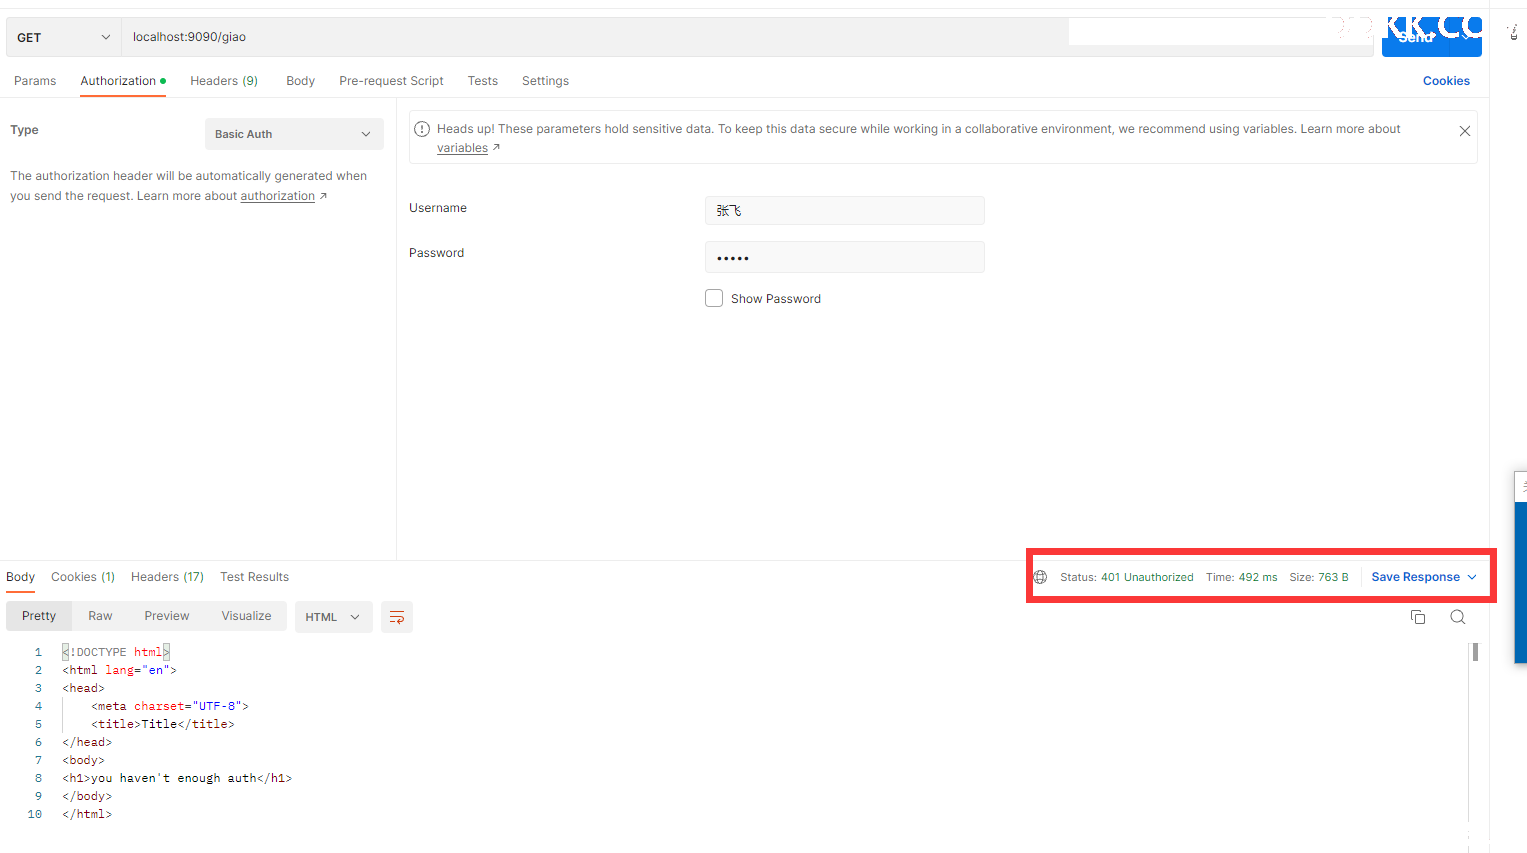Viewport: 1527px width, 853px height.
Task: Click the response body vertical scrollbar
Action: pyautogui.click(x=1475, y=652)
